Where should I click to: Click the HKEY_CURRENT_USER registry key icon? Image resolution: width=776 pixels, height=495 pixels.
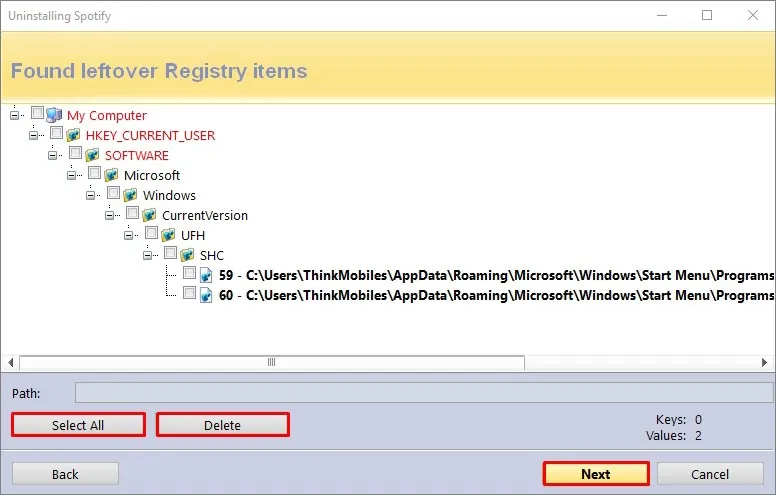click(x=74, y=135)
